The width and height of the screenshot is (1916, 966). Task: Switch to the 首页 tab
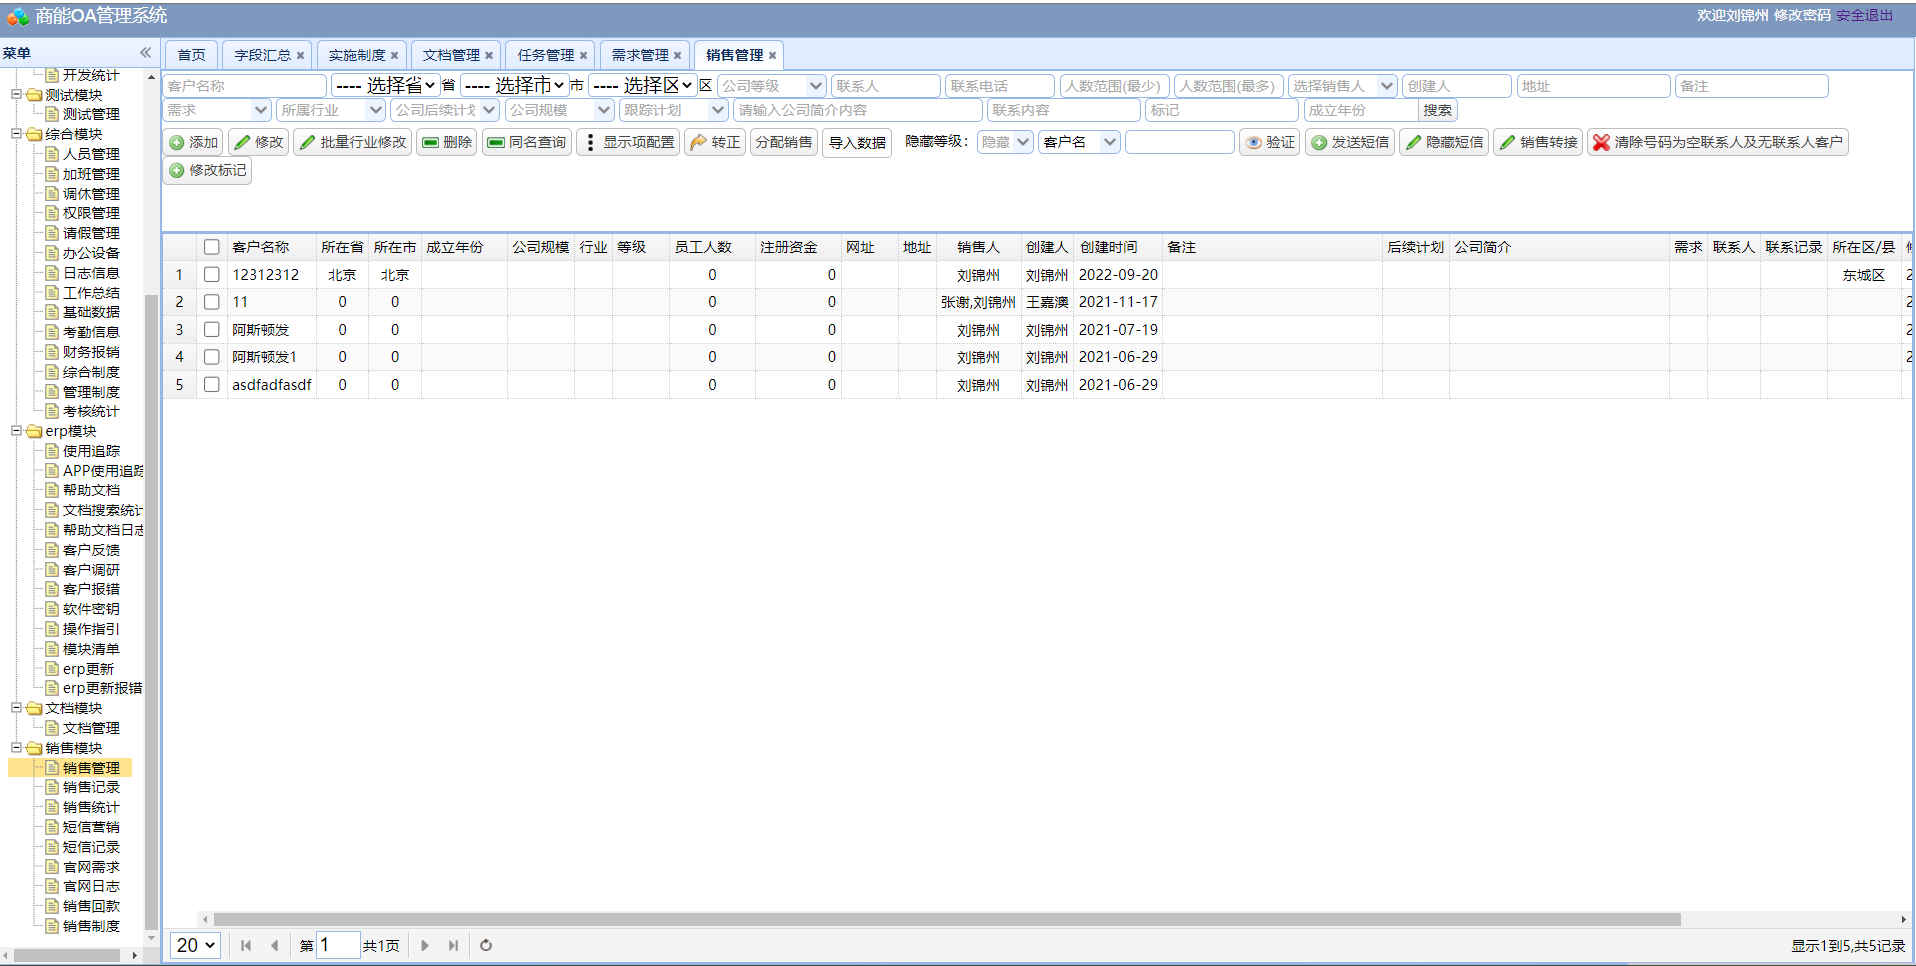pos(191,55)
